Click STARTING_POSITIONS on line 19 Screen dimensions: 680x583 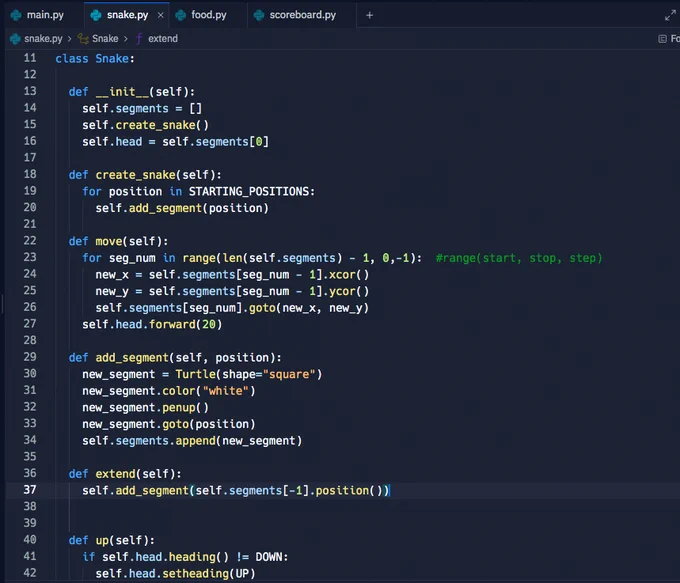coord(248,191)
